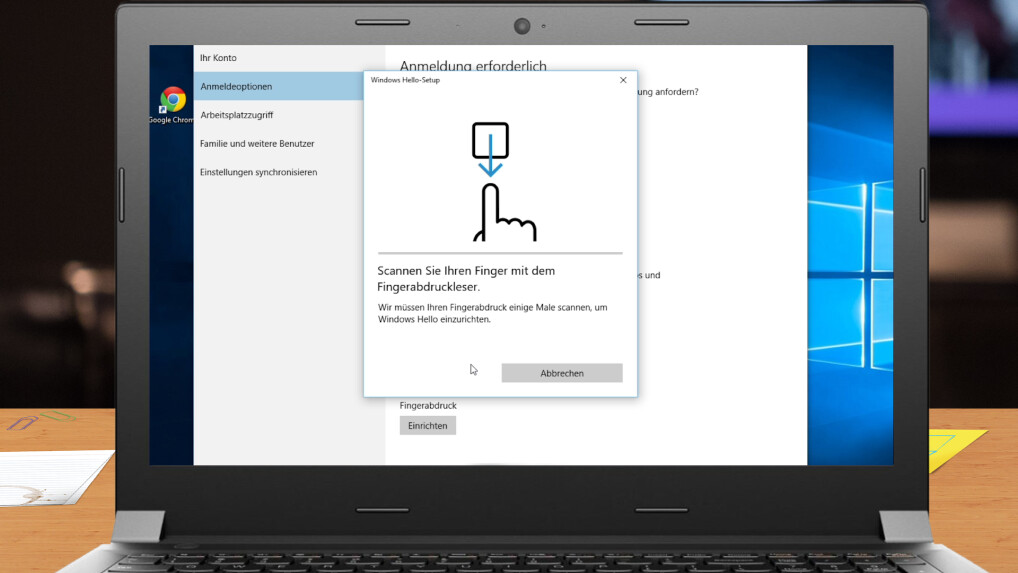
Task: Click the Windows Hello-Setup title bar
Action: 480,80
